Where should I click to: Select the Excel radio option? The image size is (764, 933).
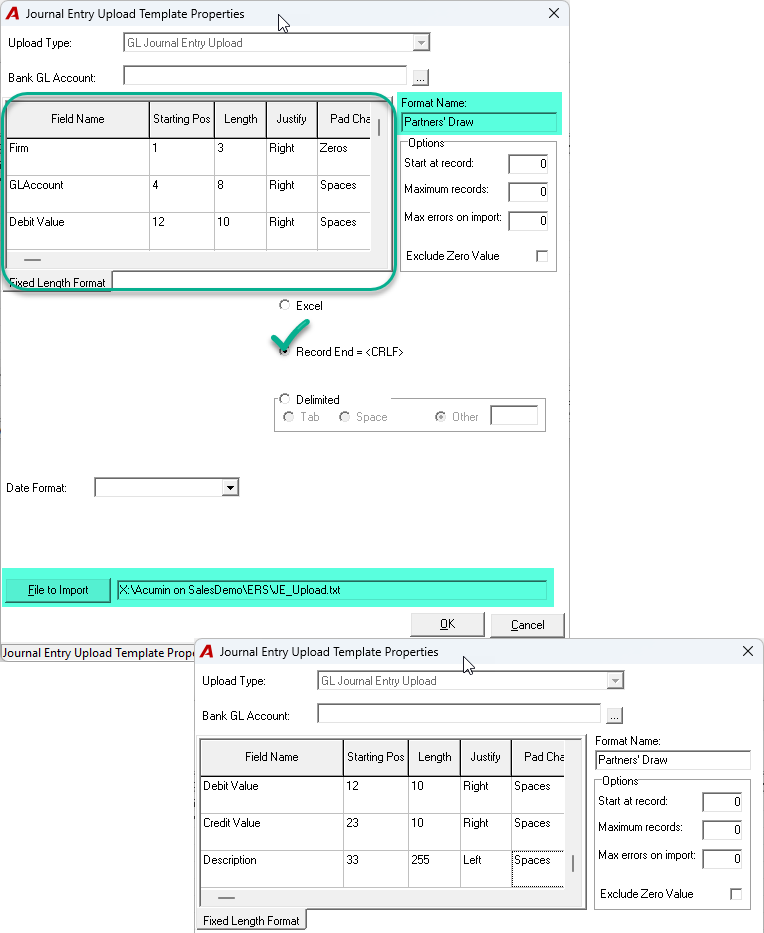pyautogui.click(x=284, y=305)
